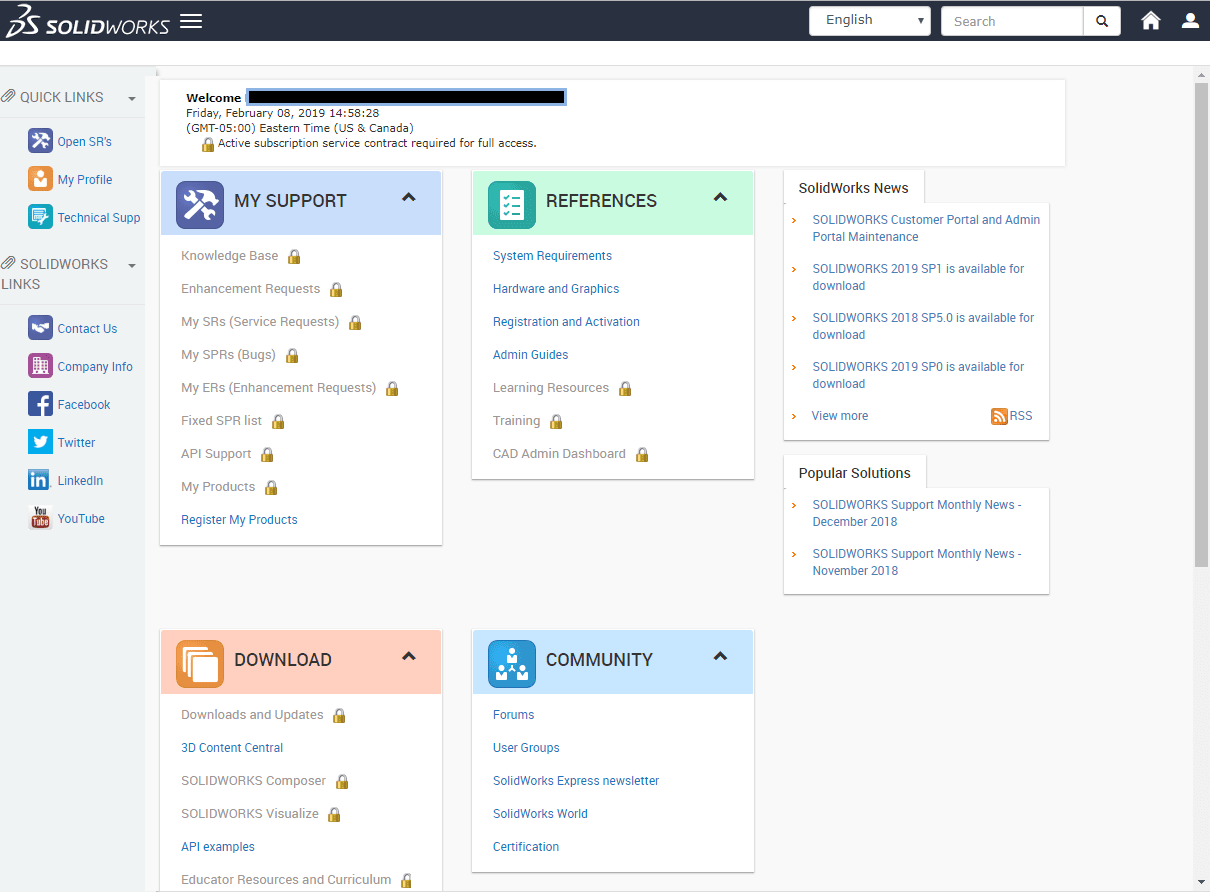Open SOLIDWORKS 2019 SP1 download news
This screenshot has height=892, width=1210.
pos(918,277)
